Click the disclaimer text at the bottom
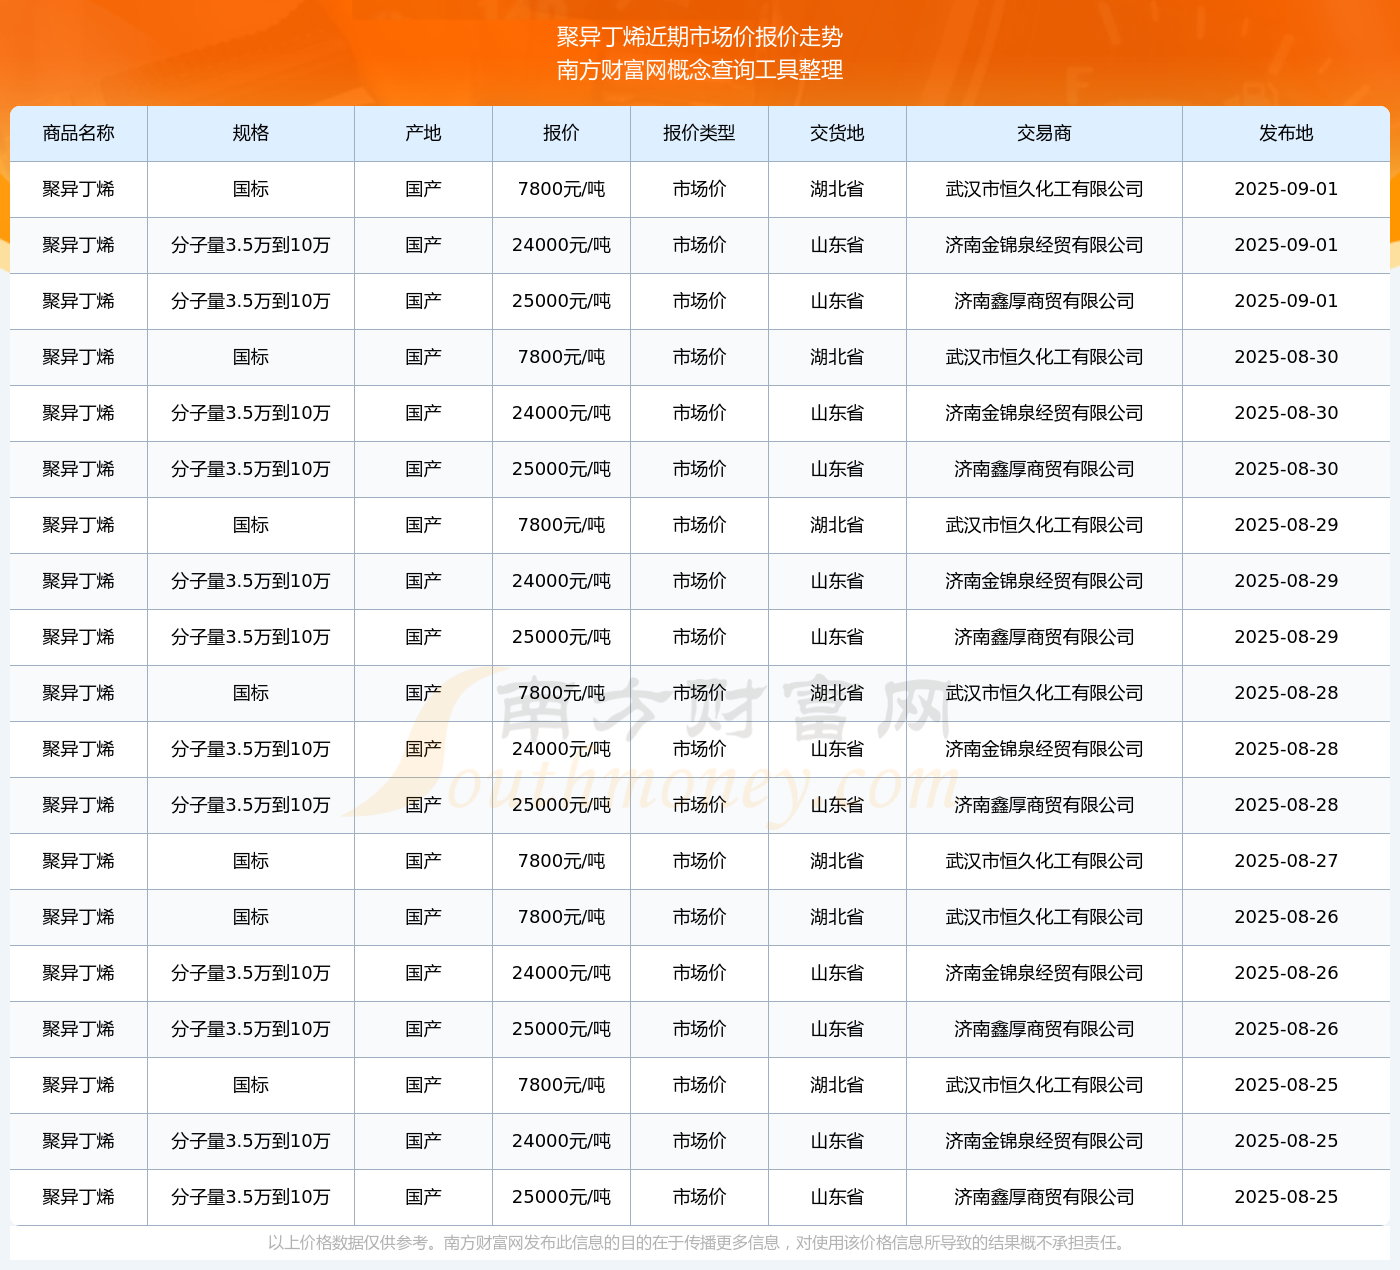Image resolution: width=1400 pixels, height=1270 pixels. 700,1243
